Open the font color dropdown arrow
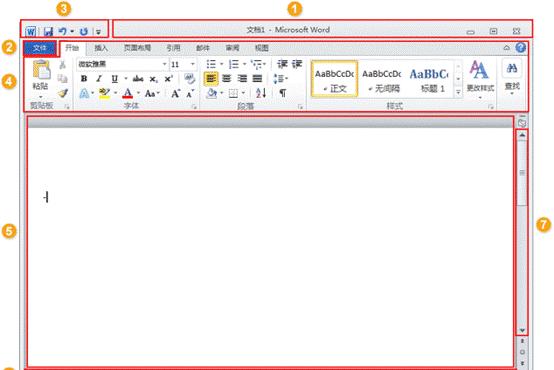Viewport: 554px width, 370px height. [x=138, y=93]
